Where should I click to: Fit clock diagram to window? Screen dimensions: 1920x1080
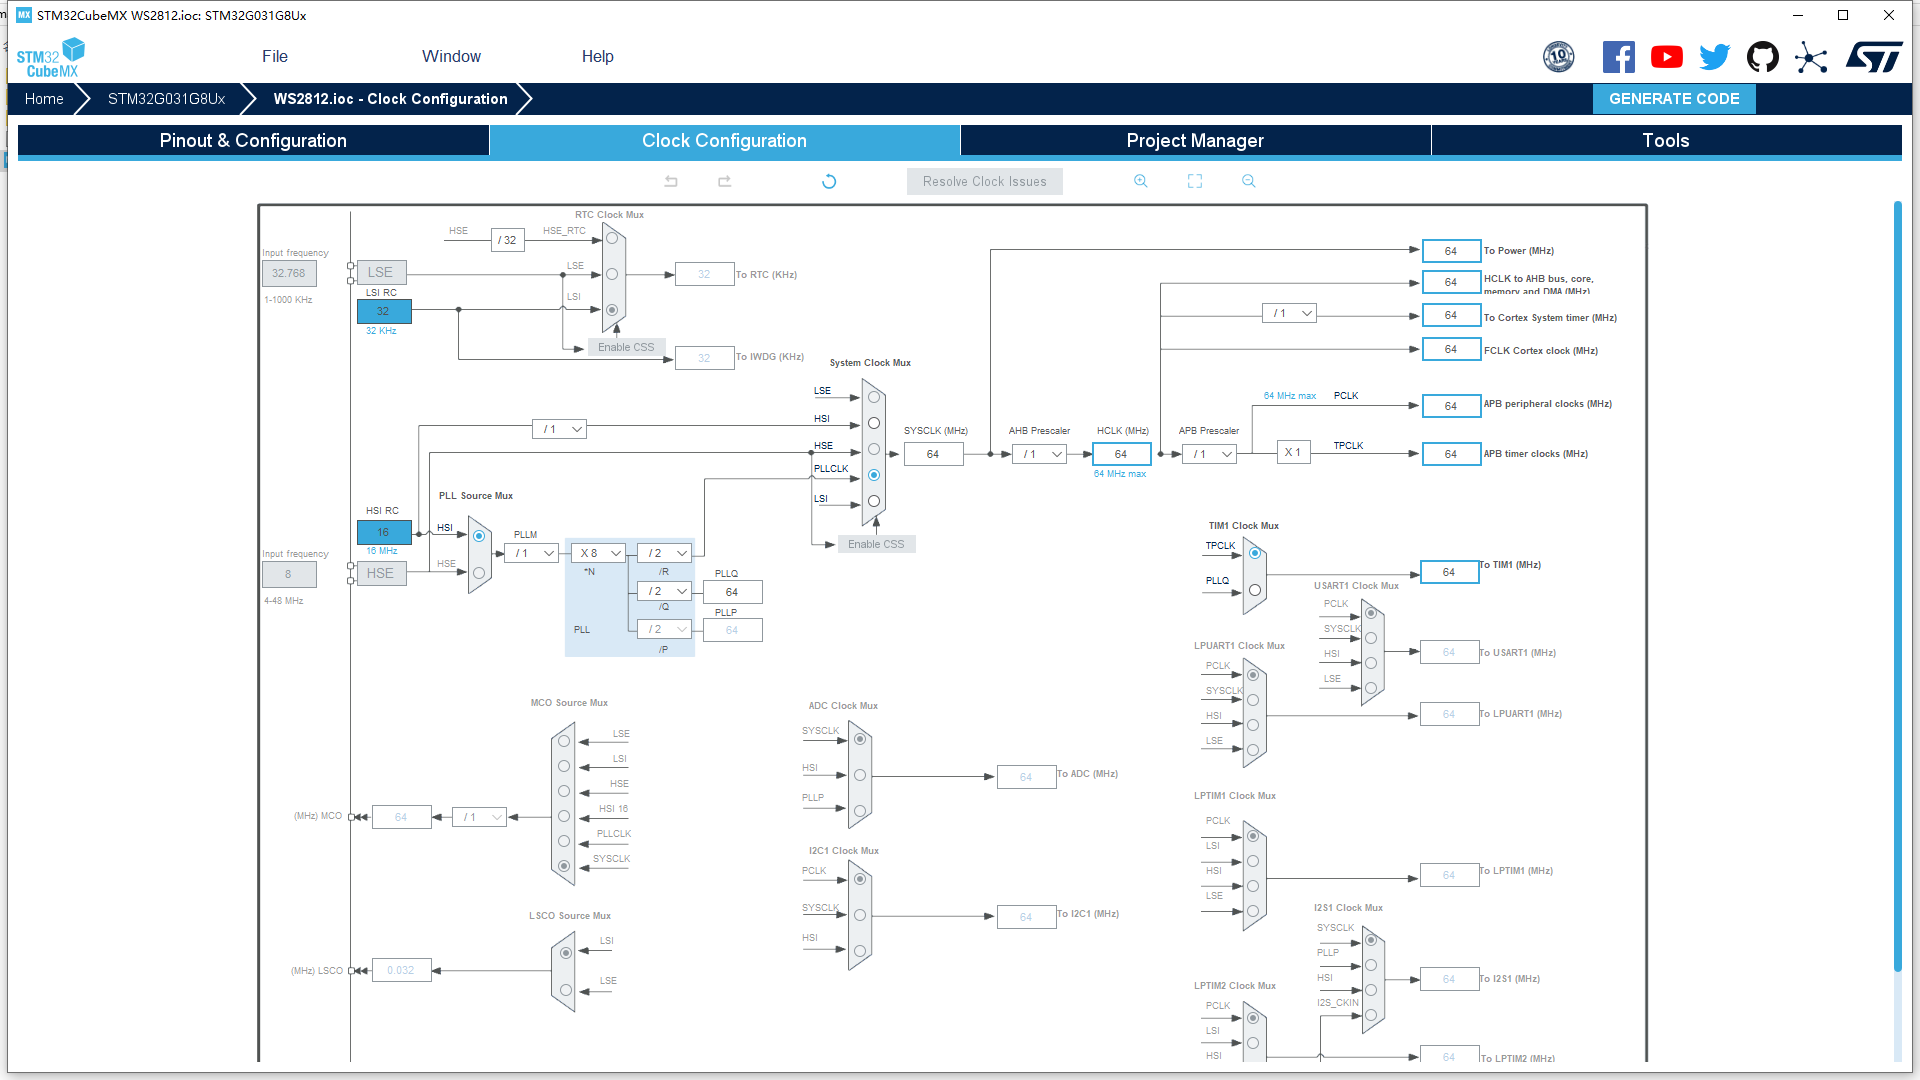(1195, 181)
